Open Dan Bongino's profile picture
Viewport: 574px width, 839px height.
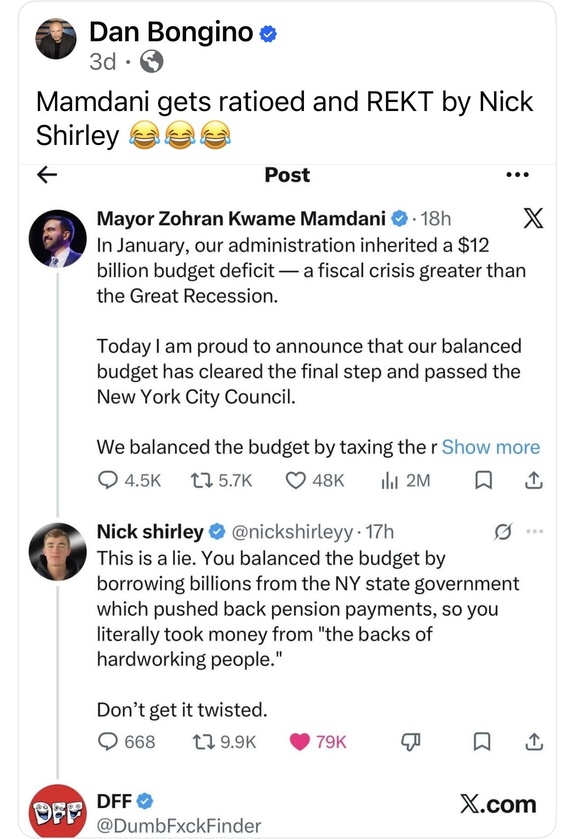tap(56, 39)
